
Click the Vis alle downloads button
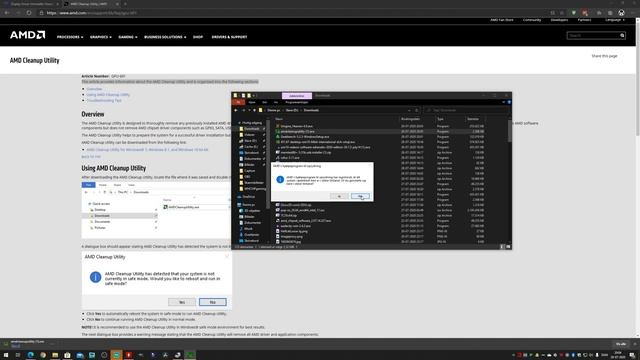(621, 344)
